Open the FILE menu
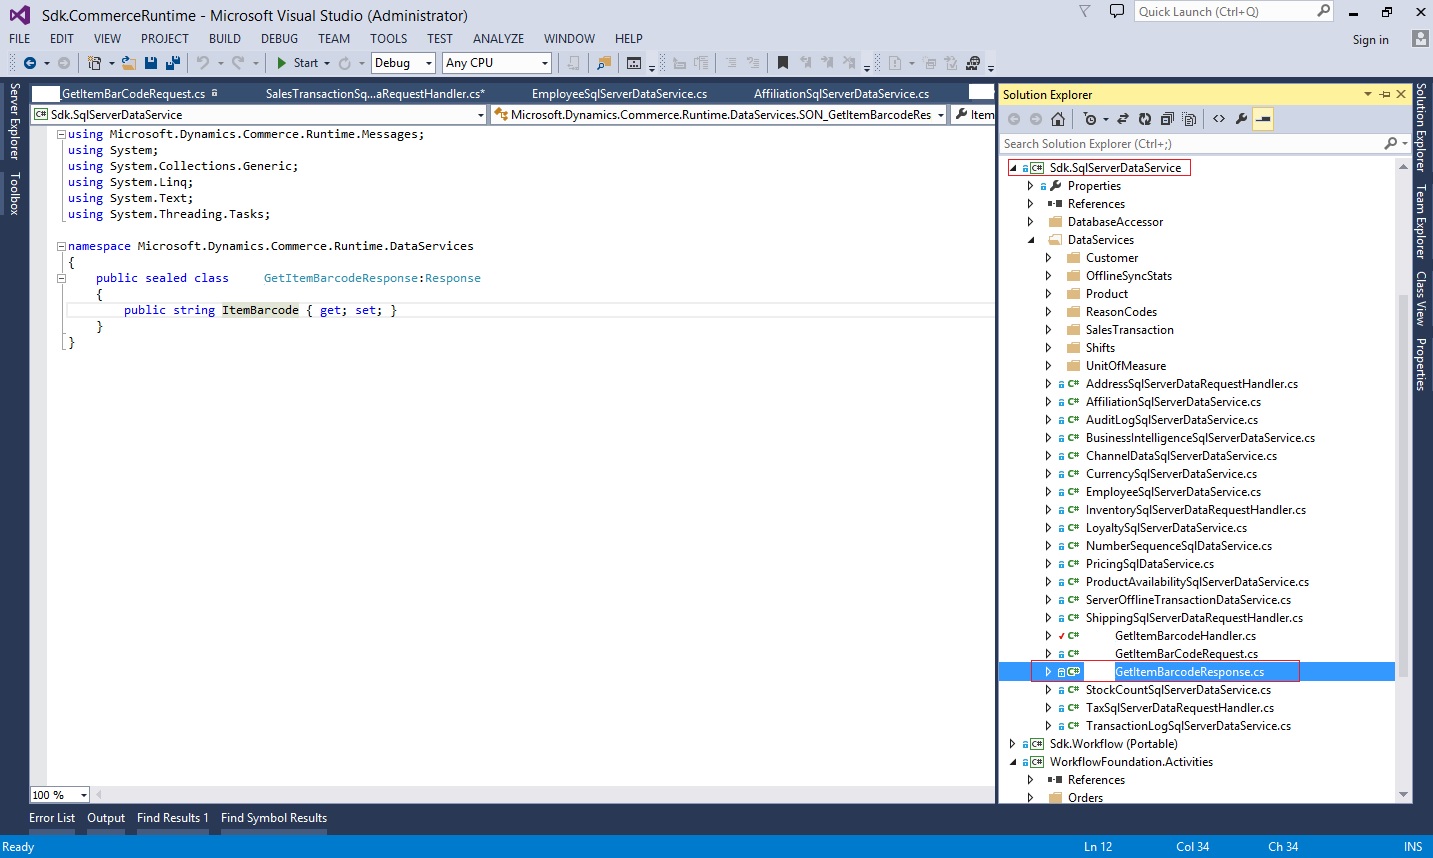This screenshot has width=1433, height=858. (20, 39)
